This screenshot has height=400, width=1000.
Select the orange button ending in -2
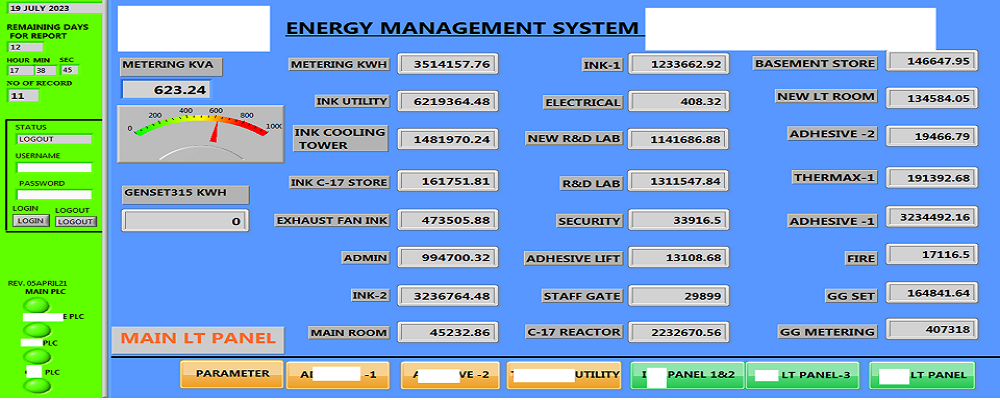pyautogui.click(x=449, y=375)
